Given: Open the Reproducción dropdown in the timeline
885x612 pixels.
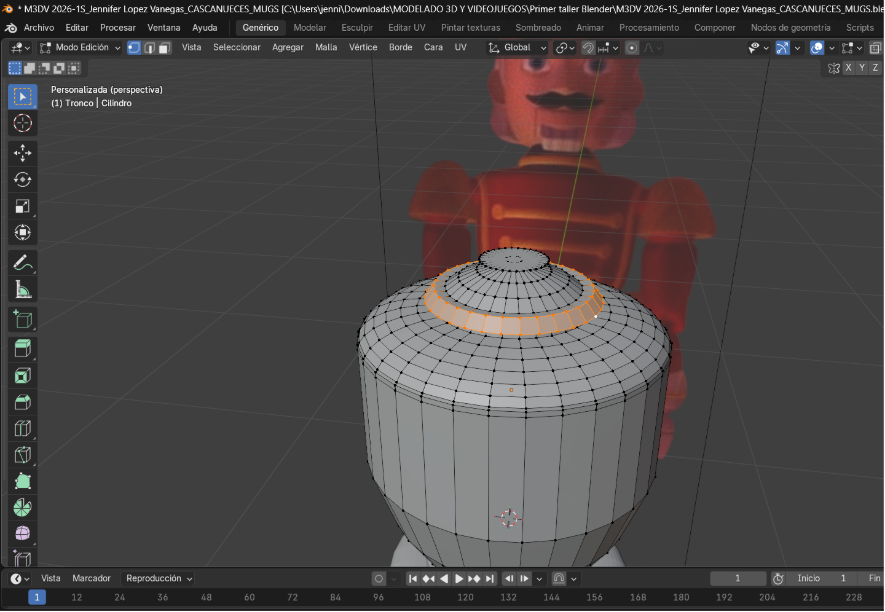Looking at the screenshot, I should 157,578.
